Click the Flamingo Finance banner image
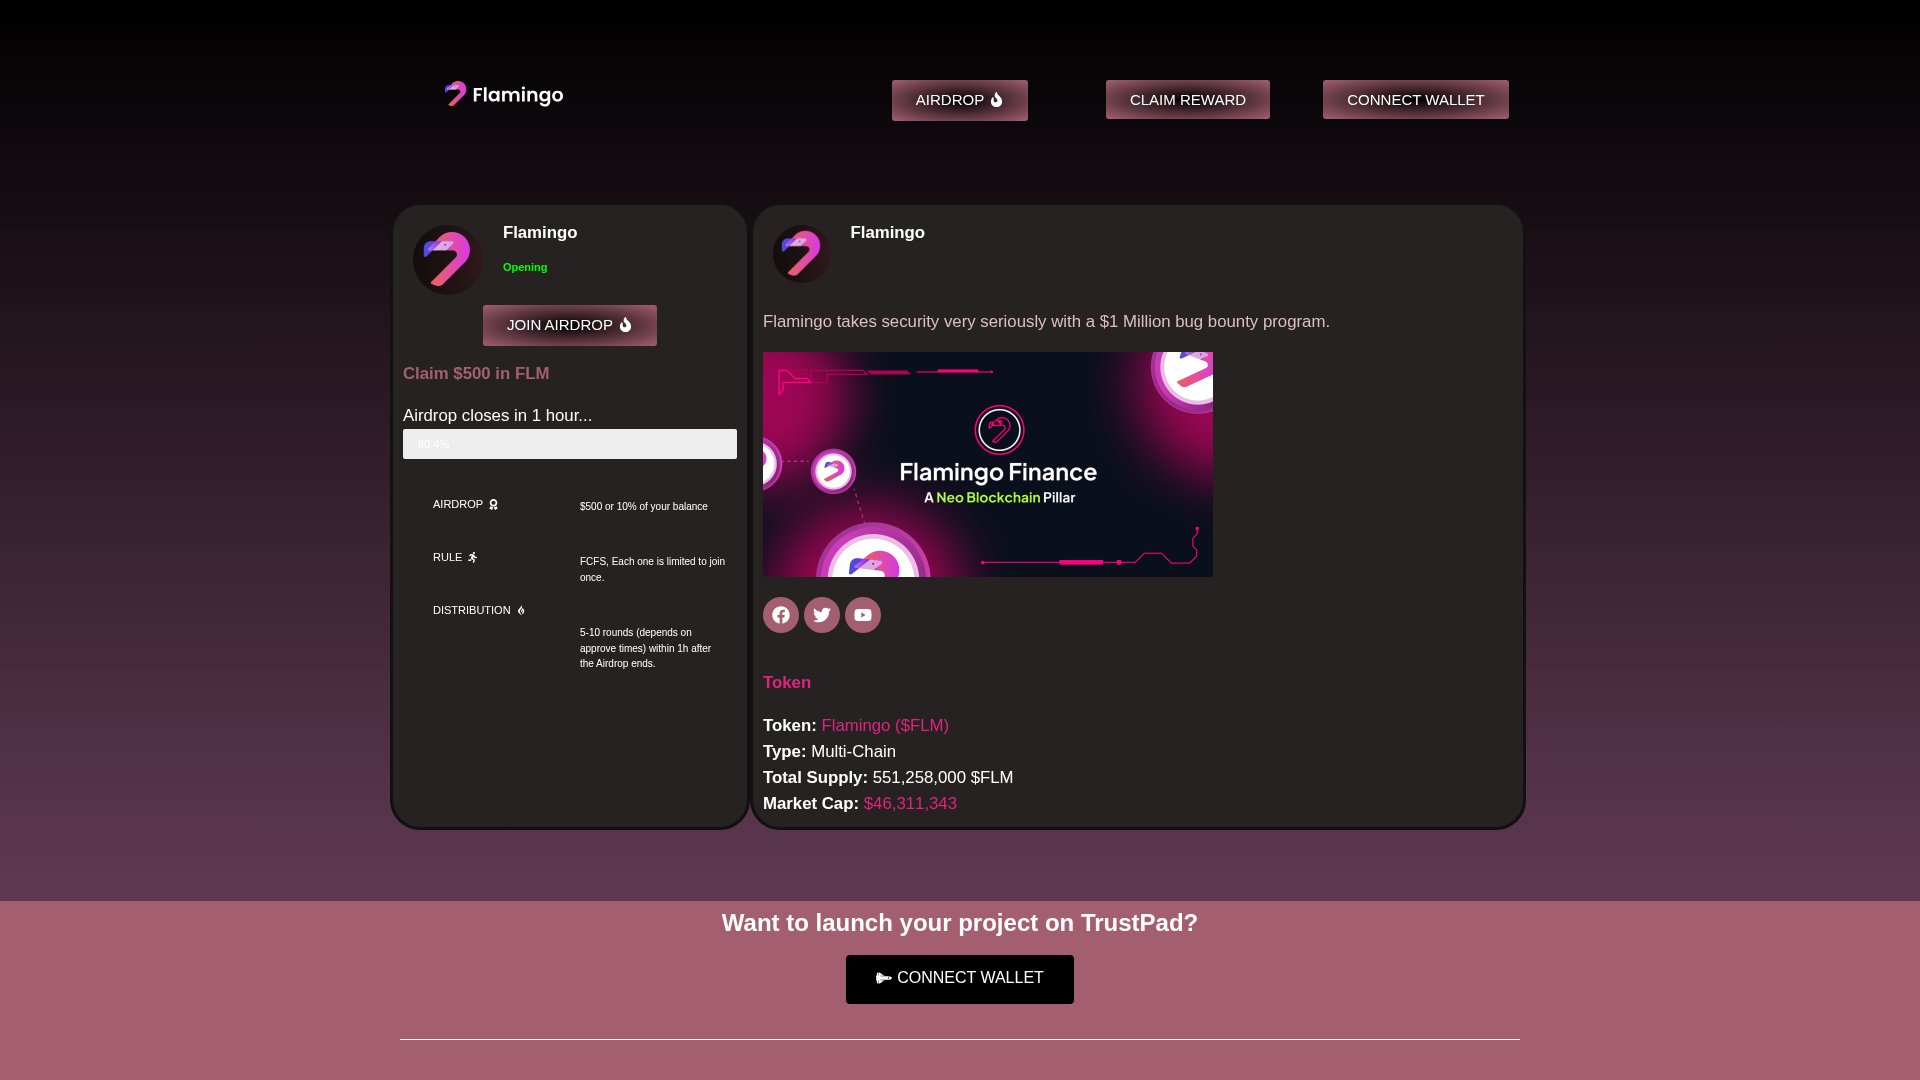The width and height of the screenshot is (1920, 1080). point(988,464)
